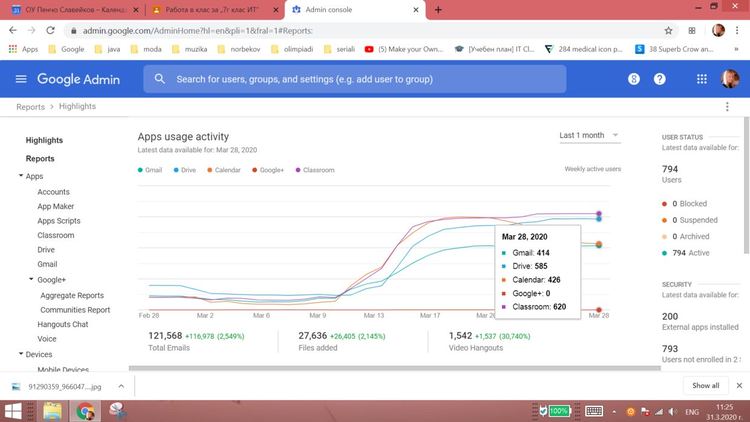This screenshot has height=422, width=750.
Task: Open Reports in the sidebar
Action: point(40,158)
